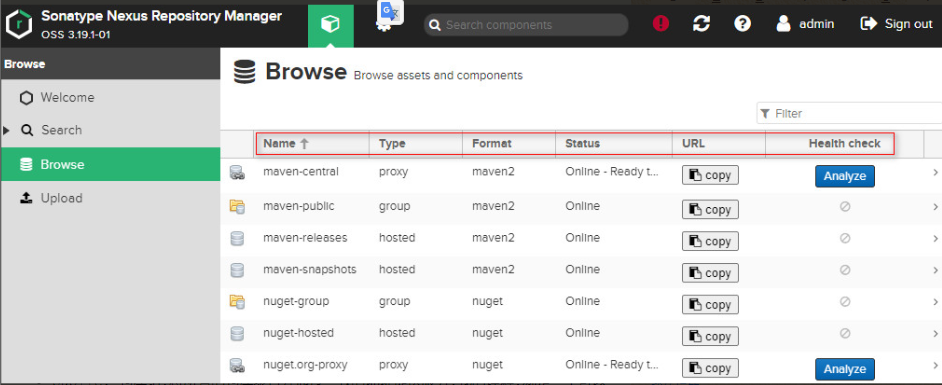
Task: Click the Browse section header in sidebar
Action: (x=110, y=64)
